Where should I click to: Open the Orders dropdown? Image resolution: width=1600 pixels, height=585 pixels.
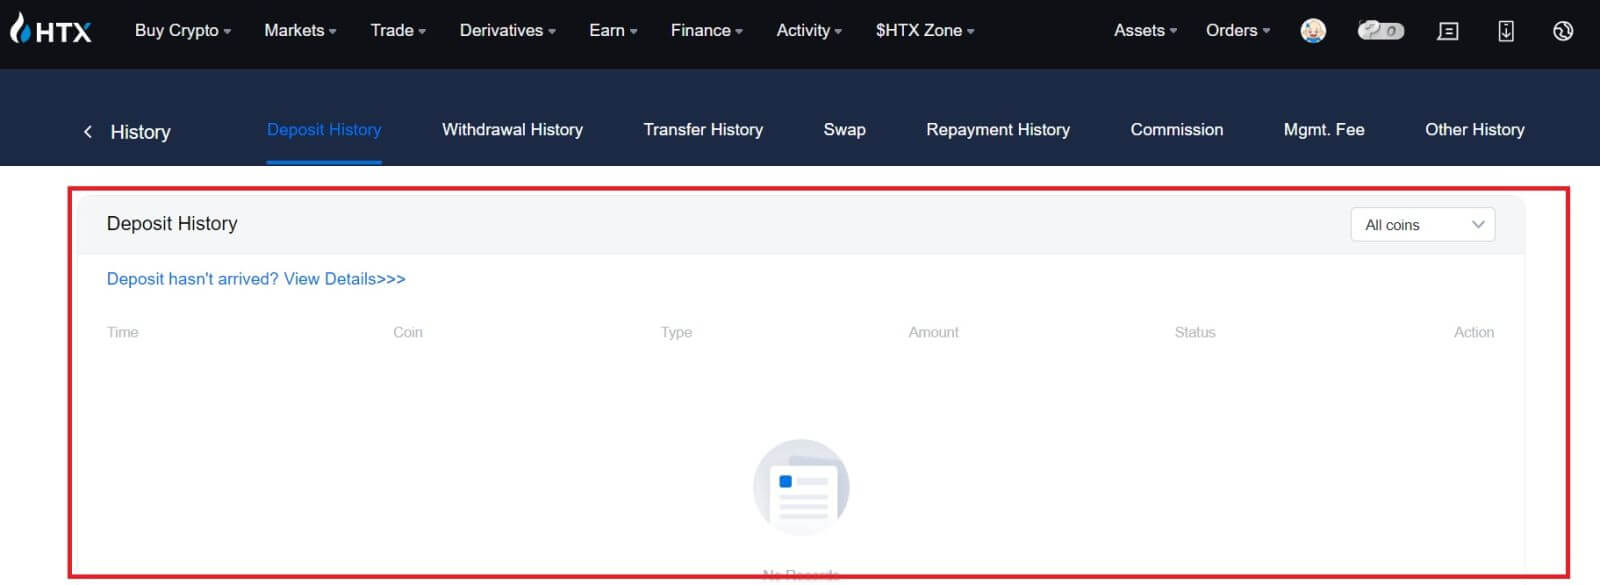1237,31
